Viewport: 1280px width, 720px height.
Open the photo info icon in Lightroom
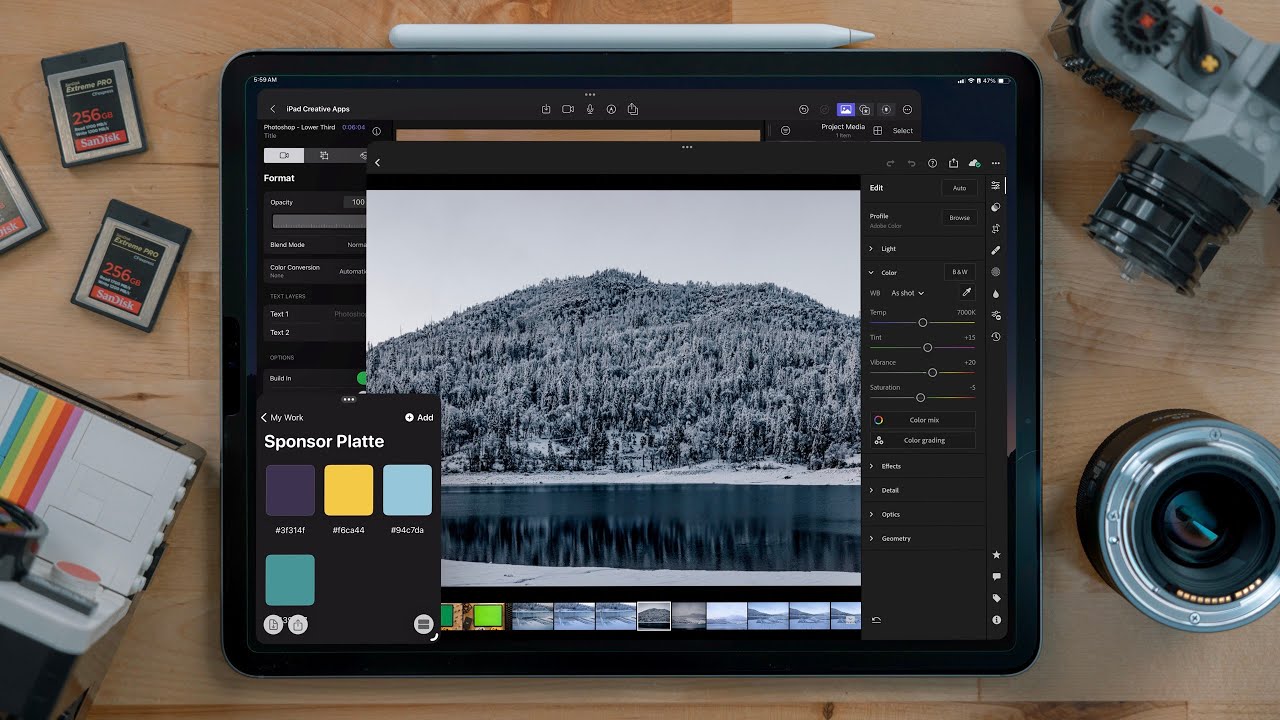(x=996, y=620)
